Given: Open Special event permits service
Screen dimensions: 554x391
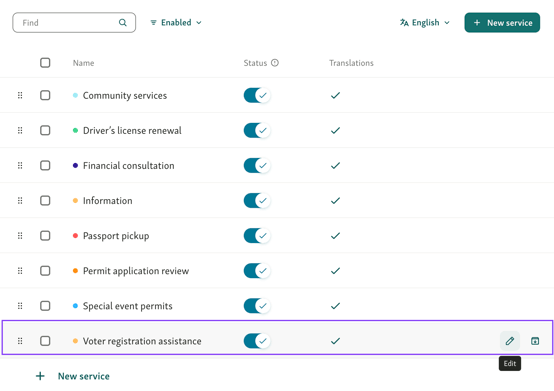Looking at the screenshot, I should 128,306.
